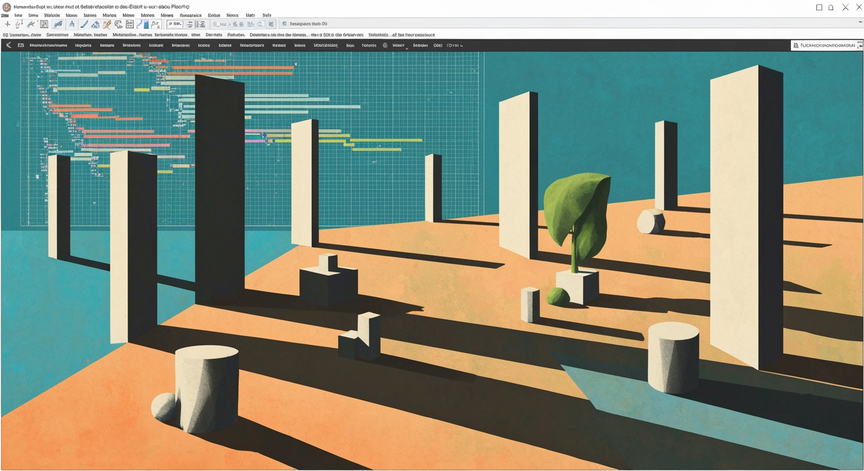Viewport: 864px width, 471px height.
Task: Click the long orange Gantt bar near the chart top
Action: click(233, 68)
